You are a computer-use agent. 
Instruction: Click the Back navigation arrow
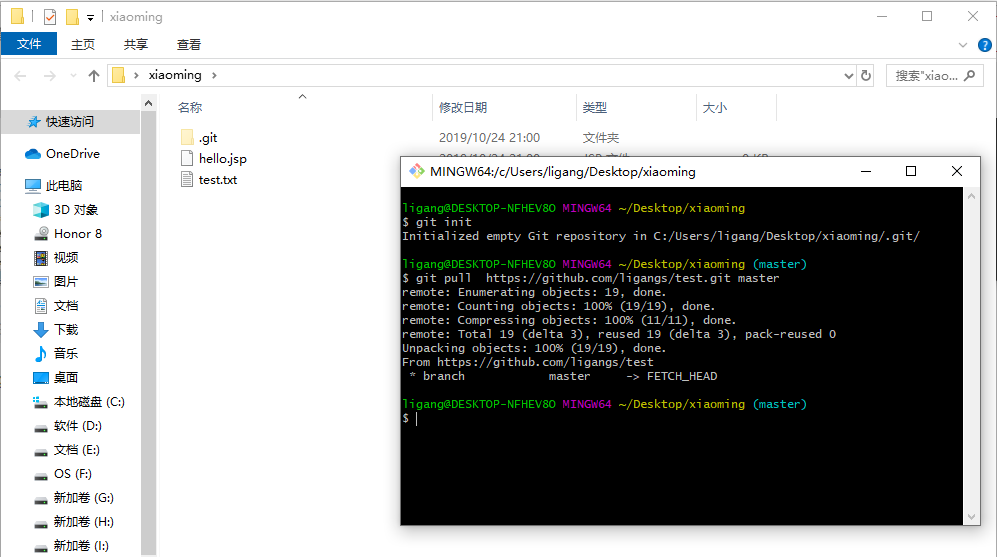click(20, 76)
